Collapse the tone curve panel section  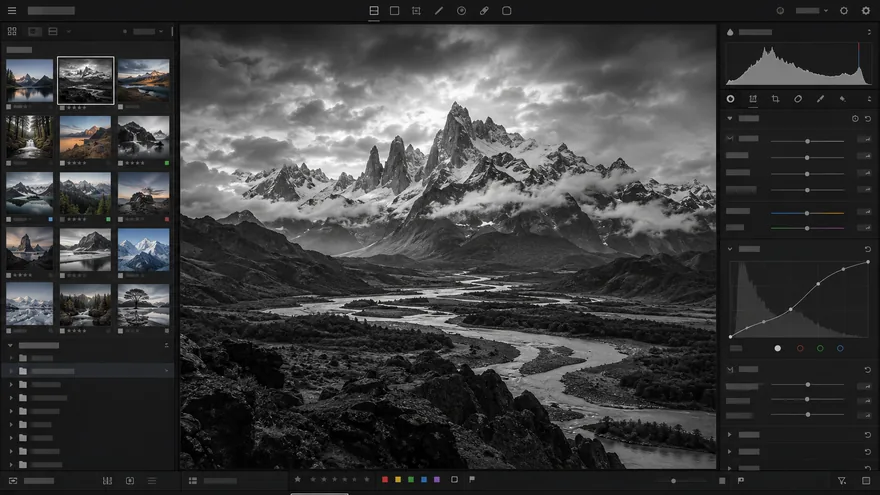point(730,249)
